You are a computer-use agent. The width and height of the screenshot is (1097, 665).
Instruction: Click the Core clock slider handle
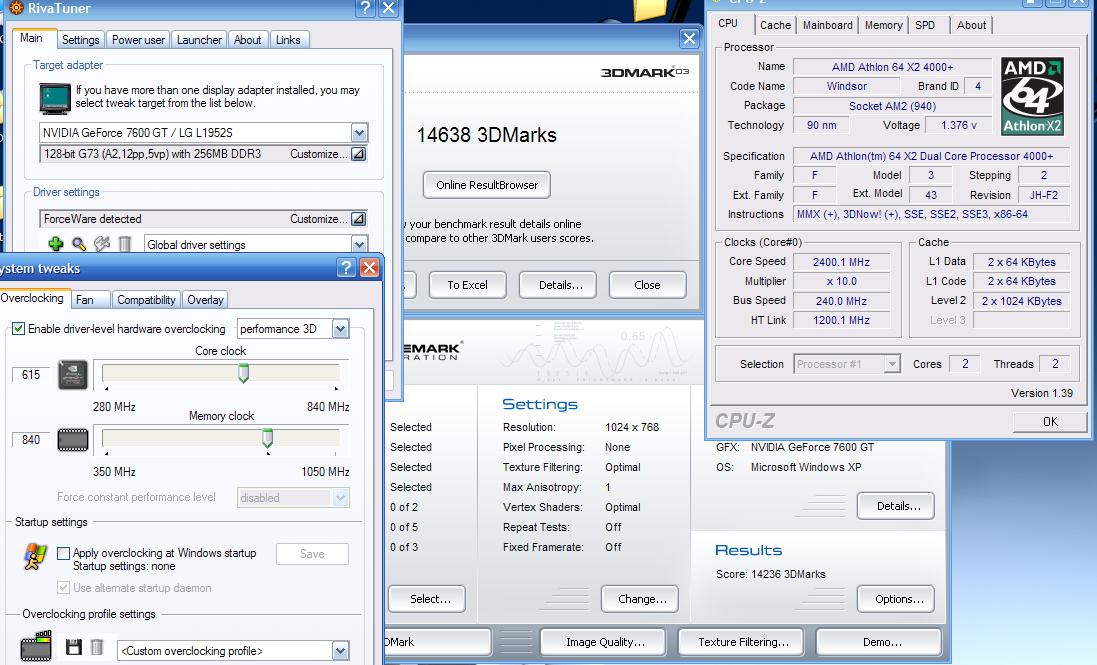(x=243, y=373)
